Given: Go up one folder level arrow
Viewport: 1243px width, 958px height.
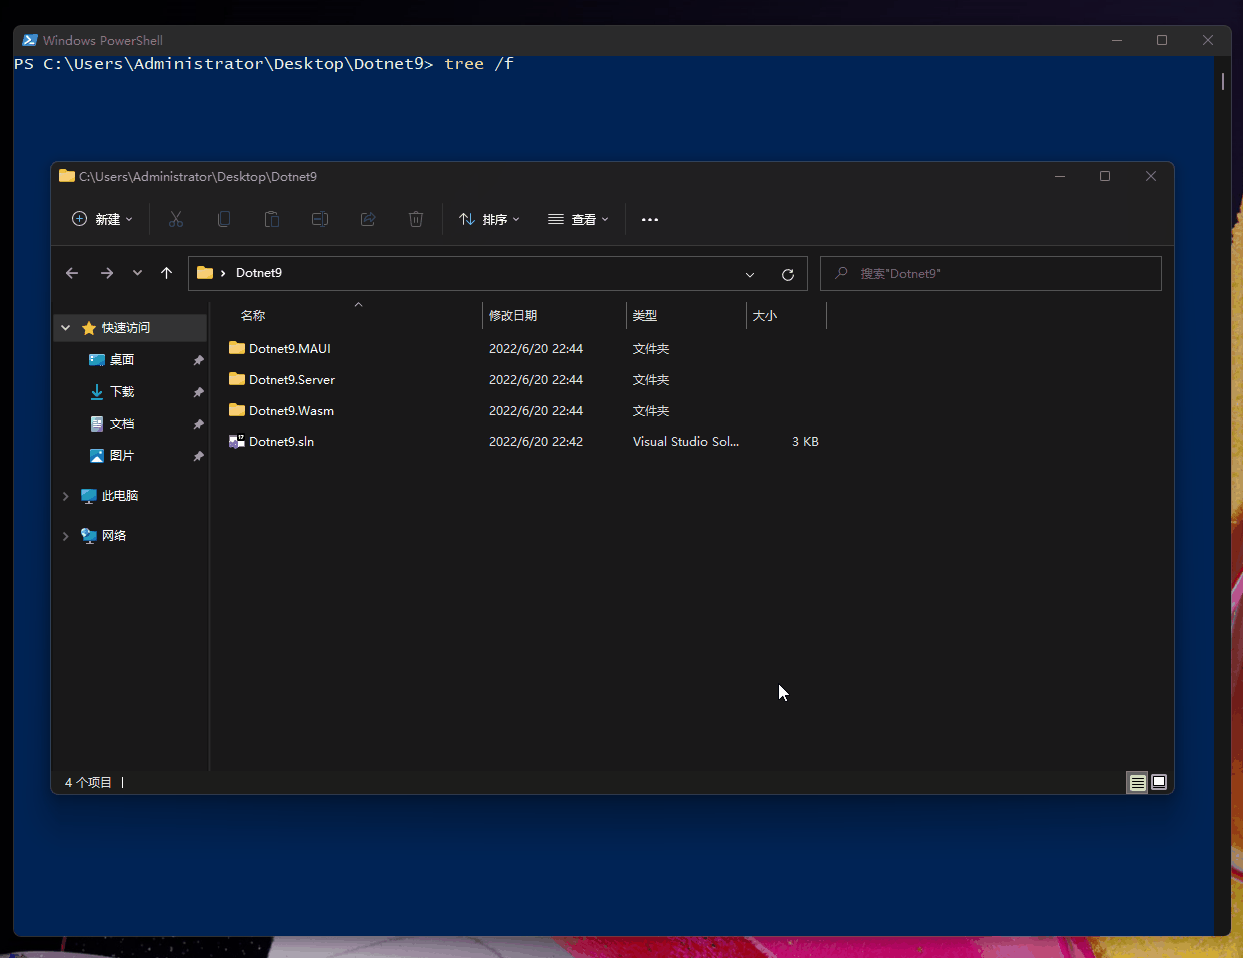Looking at the screenshot, I should 167,273.
